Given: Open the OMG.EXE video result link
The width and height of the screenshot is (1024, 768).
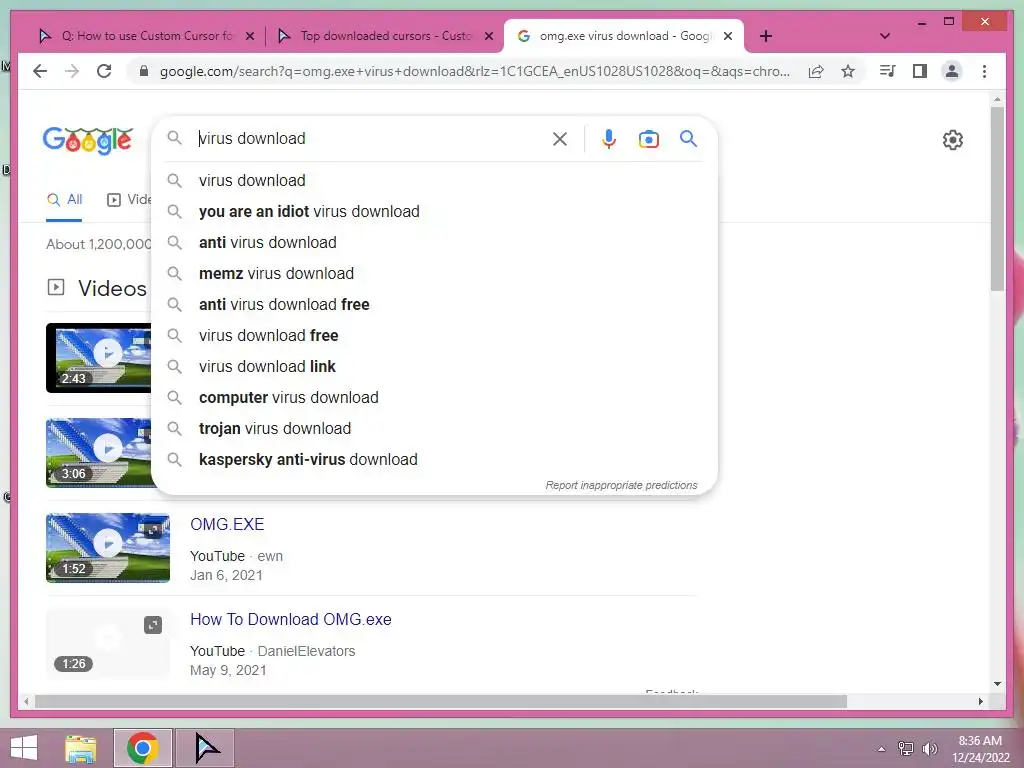Looking at the screenshot, I should click(x=227, y=524).
